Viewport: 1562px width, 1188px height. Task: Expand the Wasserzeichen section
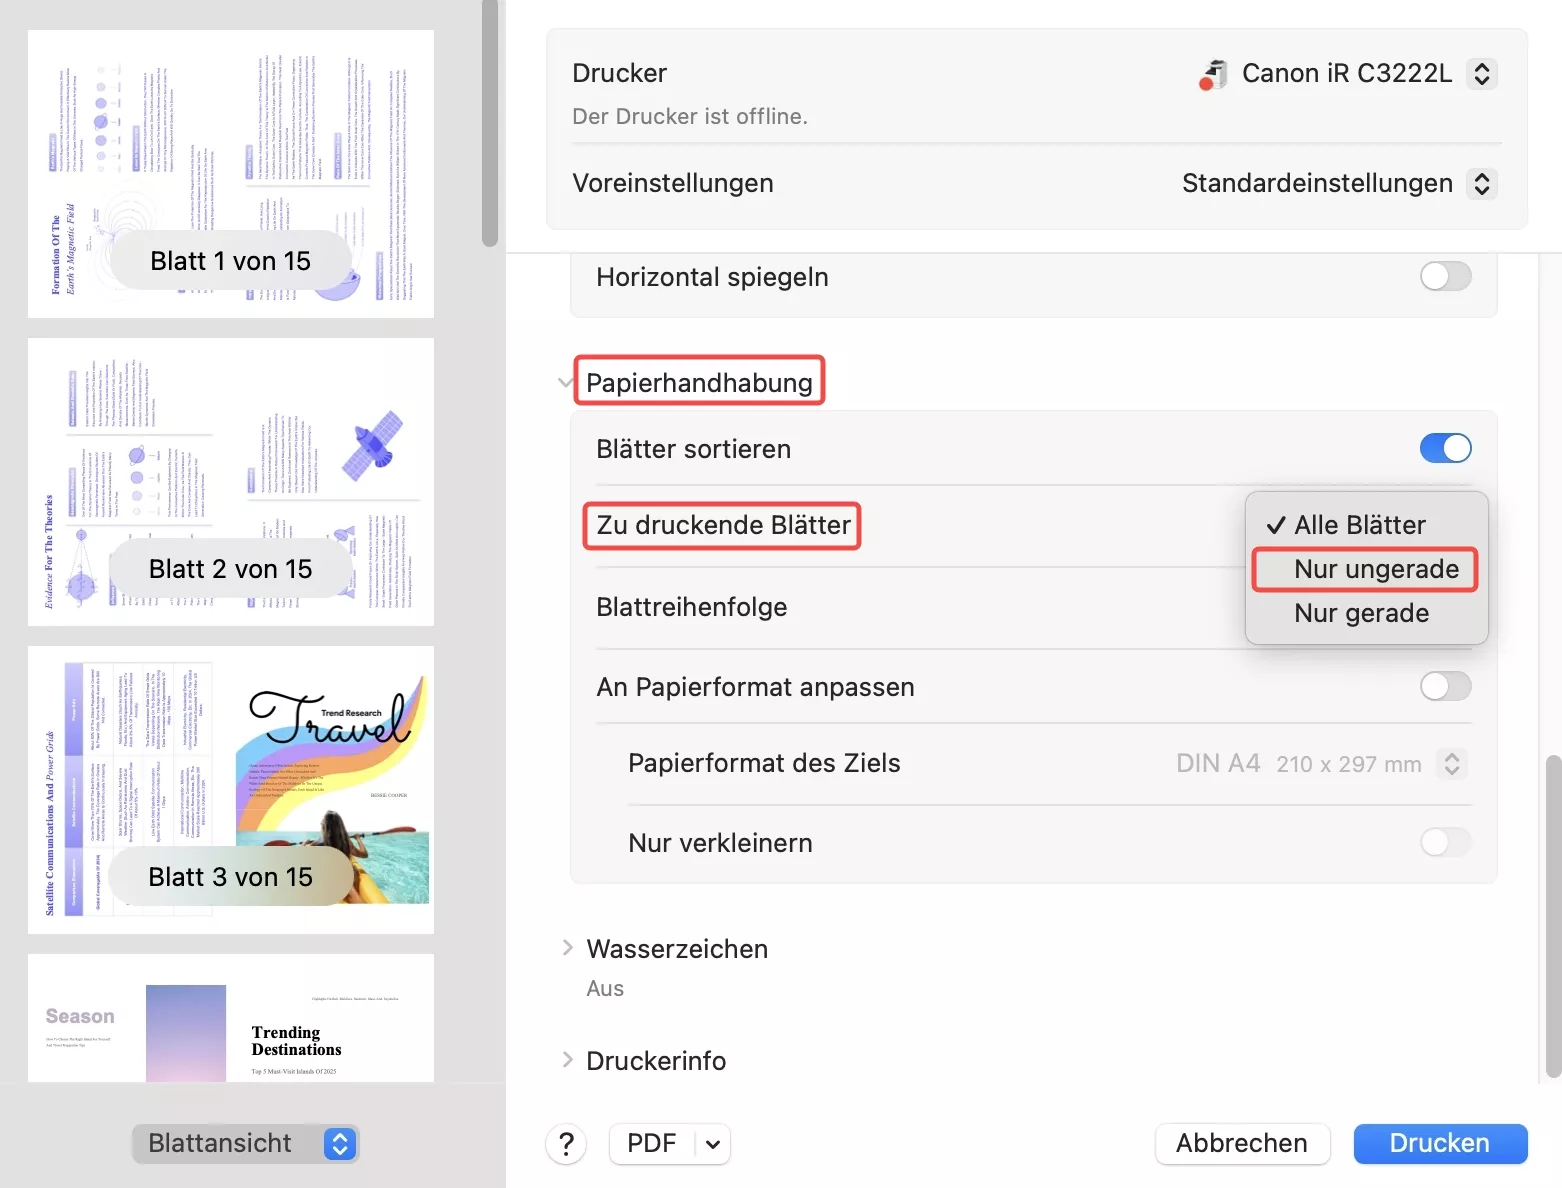567,948
